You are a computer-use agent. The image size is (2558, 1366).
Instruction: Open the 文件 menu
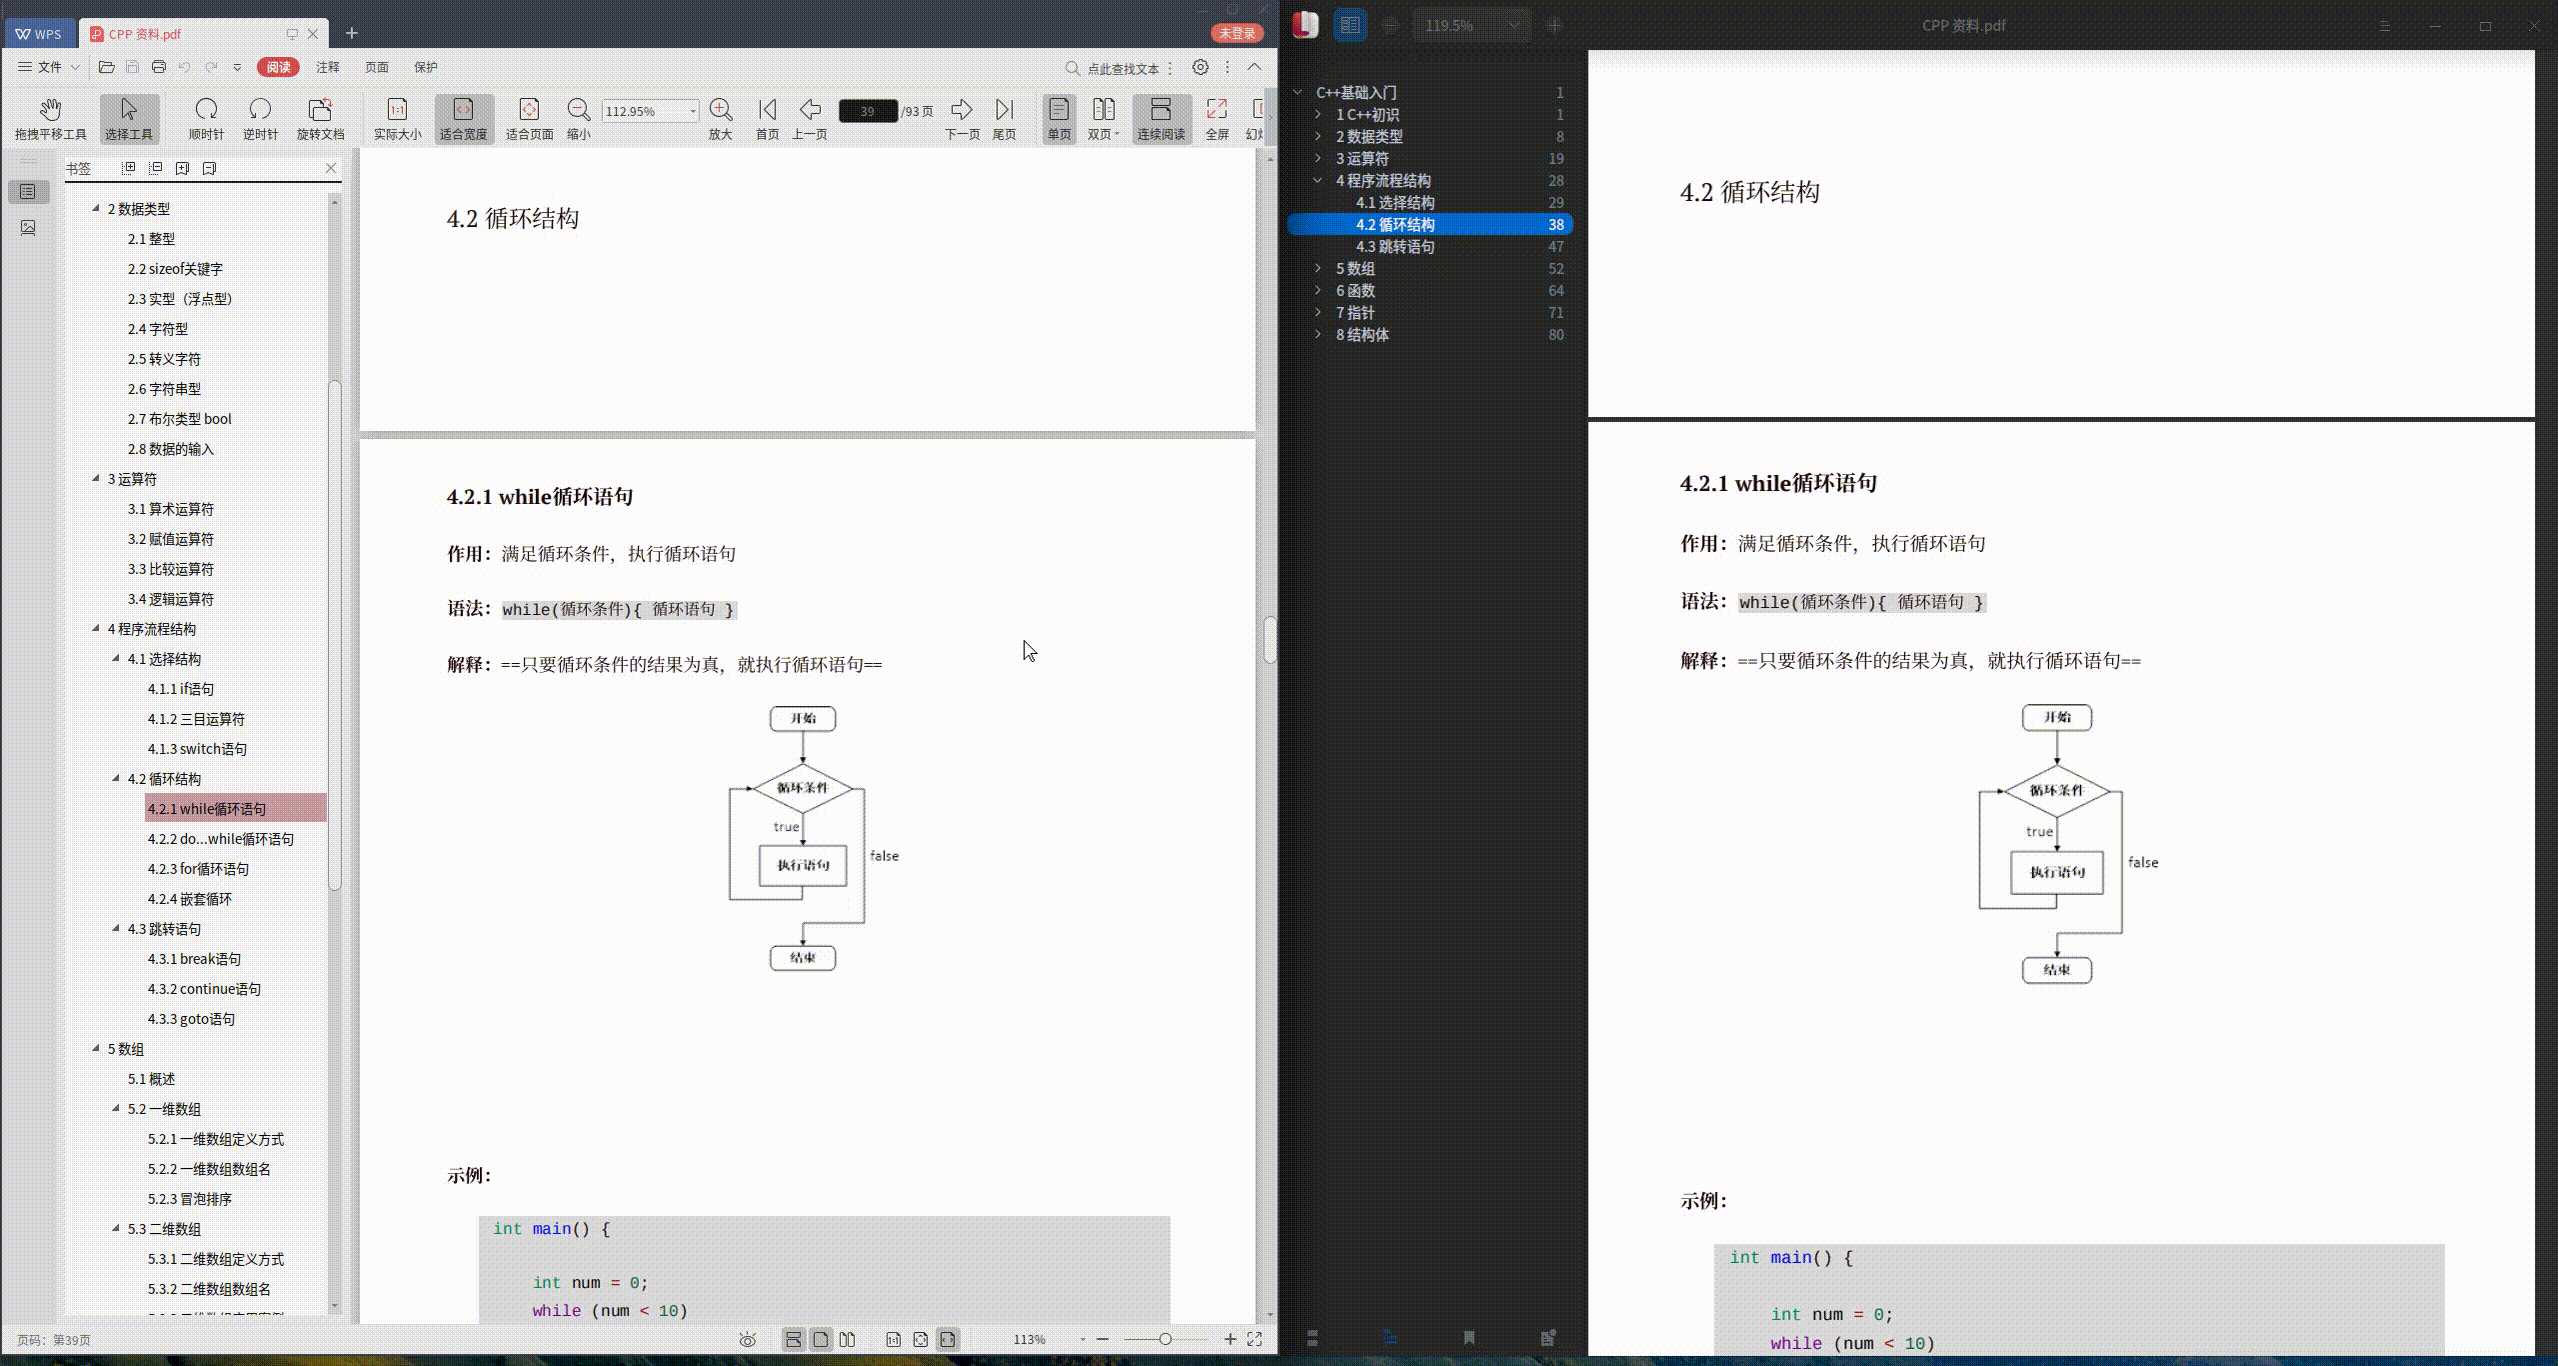47,67
